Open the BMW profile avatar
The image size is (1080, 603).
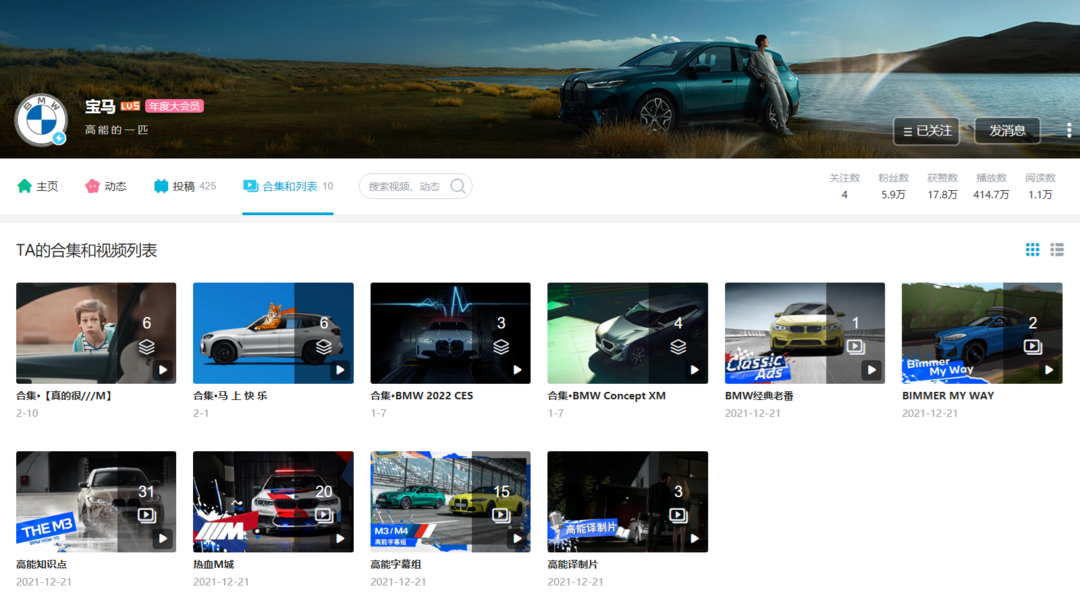point(41,120)
